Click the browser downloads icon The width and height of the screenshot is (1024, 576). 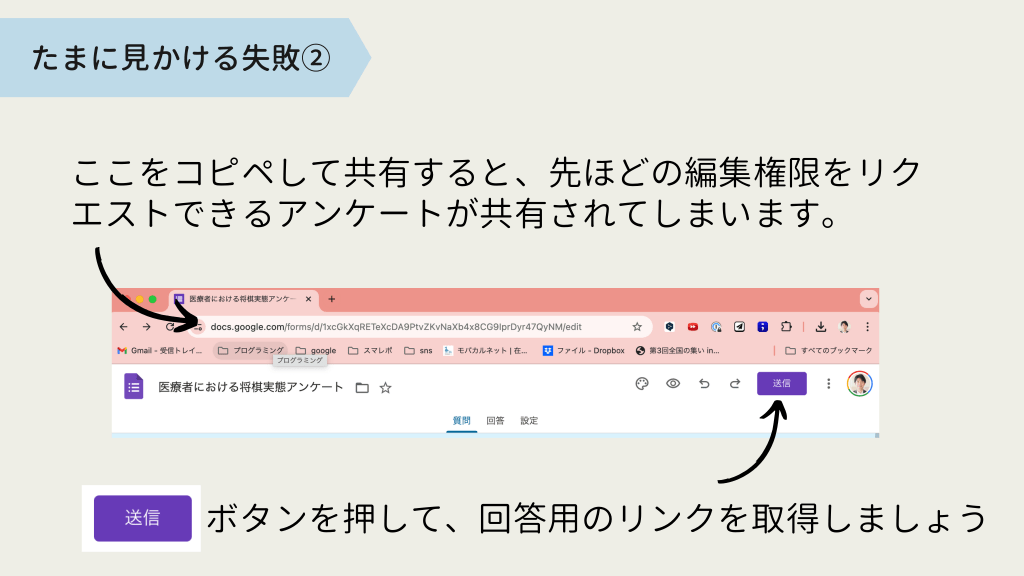(x=820, y=326)
